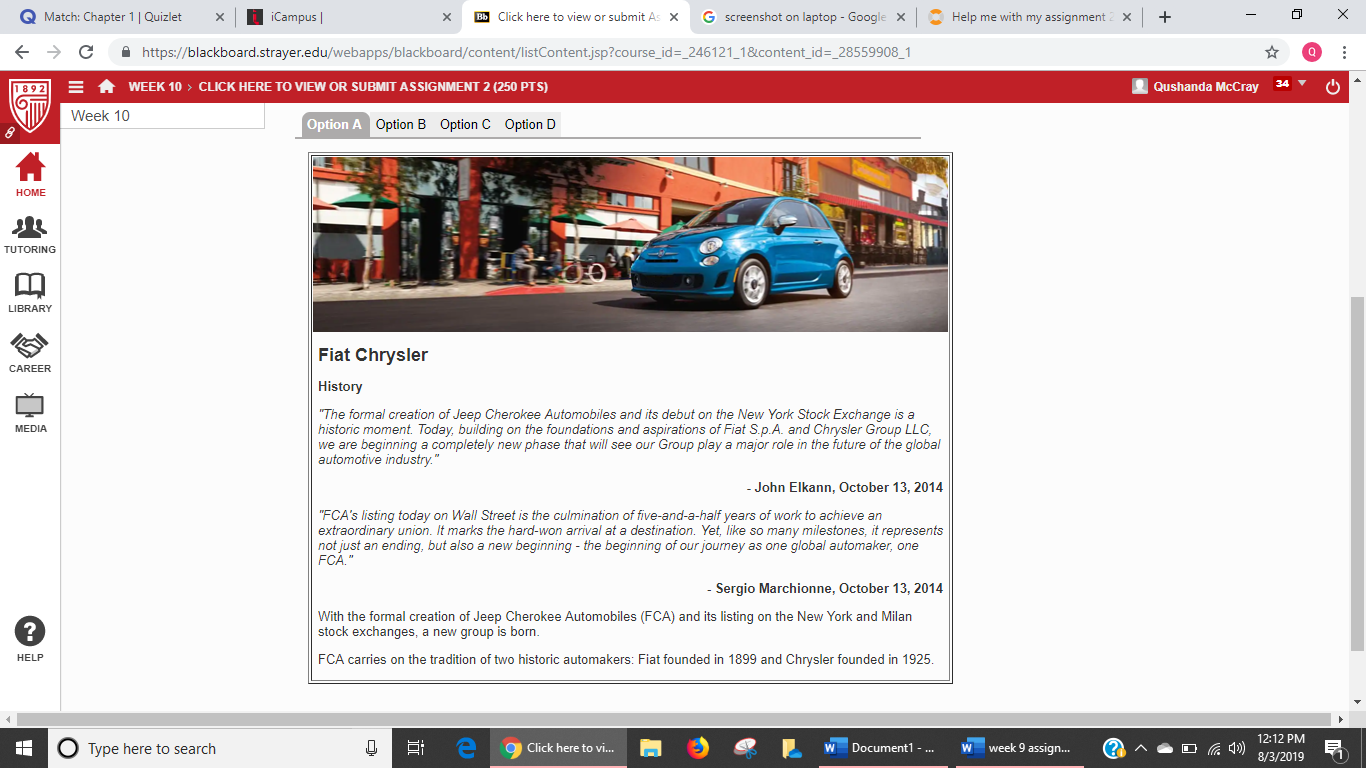Screen dimensions: 1366x768
Task: Switch to the Option B tab
Action: coord(401,124)
